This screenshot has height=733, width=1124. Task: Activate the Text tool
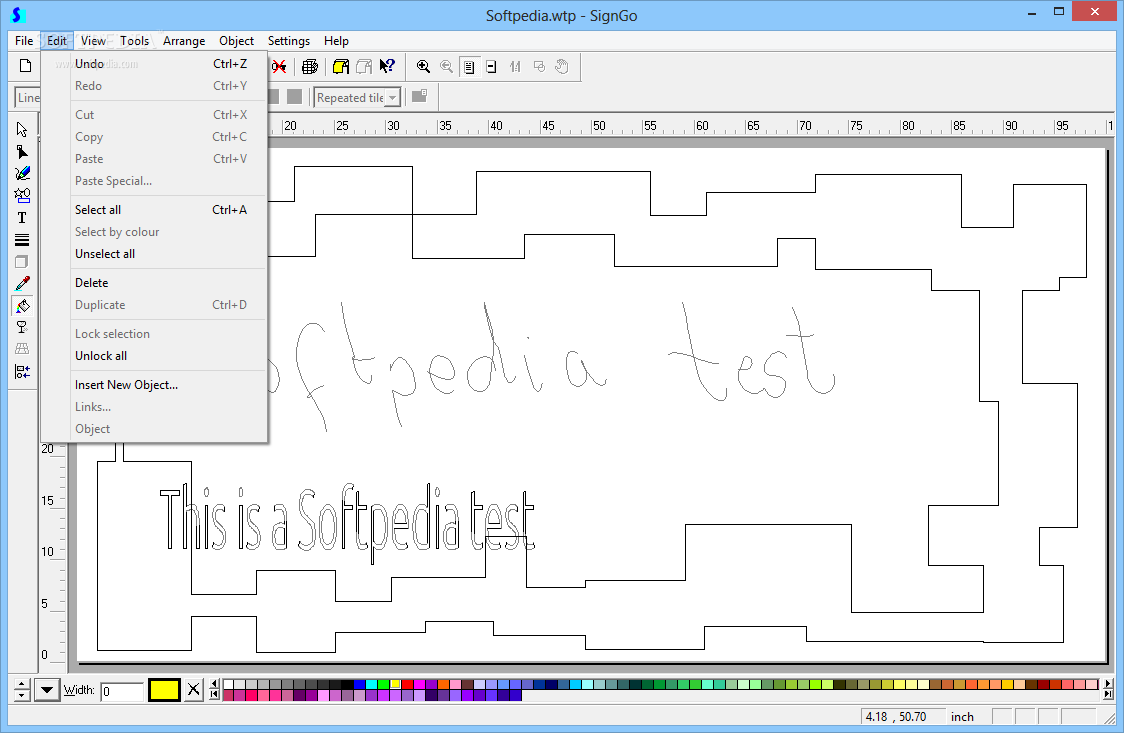[x=22, y=218]
